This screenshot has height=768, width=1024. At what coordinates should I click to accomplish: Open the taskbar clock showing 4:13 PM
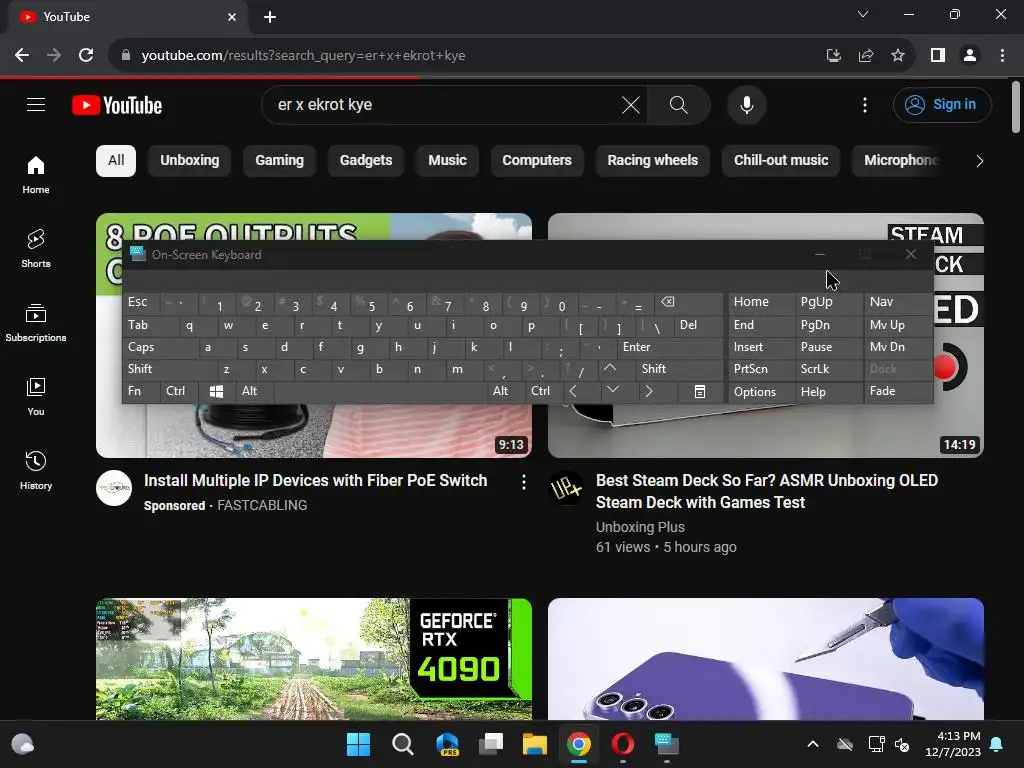(x=953, y=744)
